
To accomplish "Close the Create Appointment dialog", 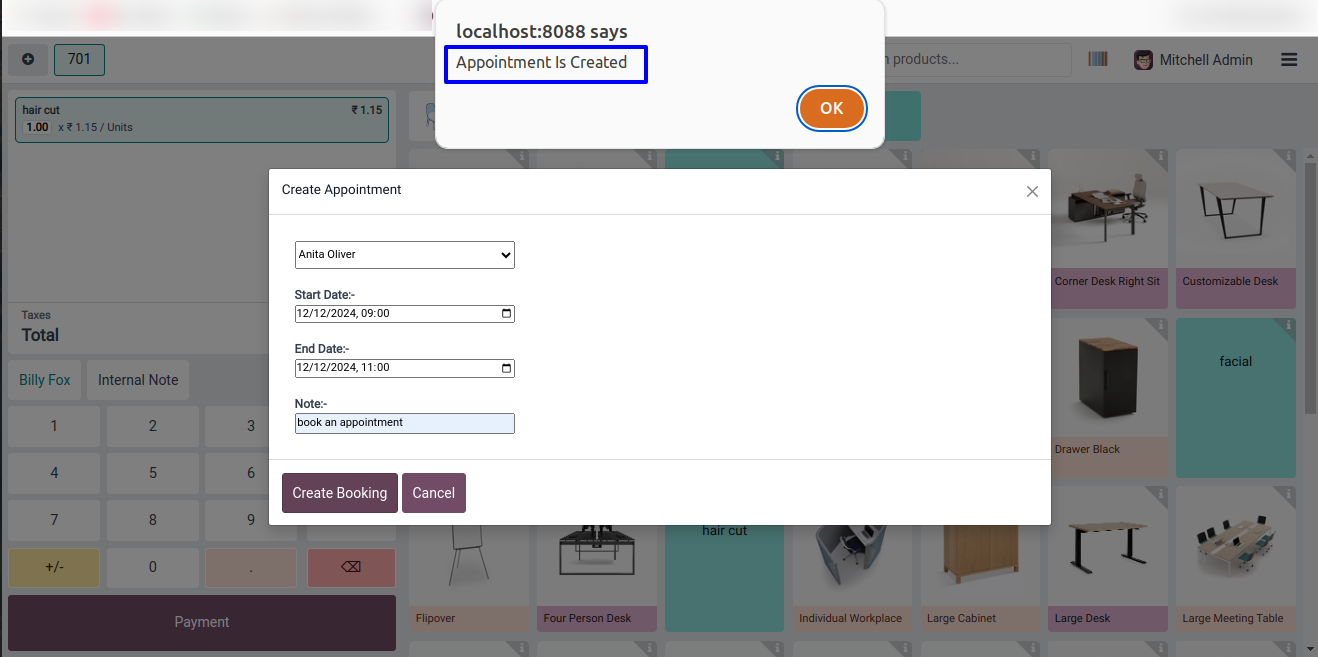I will click(x=1032, y=191).
